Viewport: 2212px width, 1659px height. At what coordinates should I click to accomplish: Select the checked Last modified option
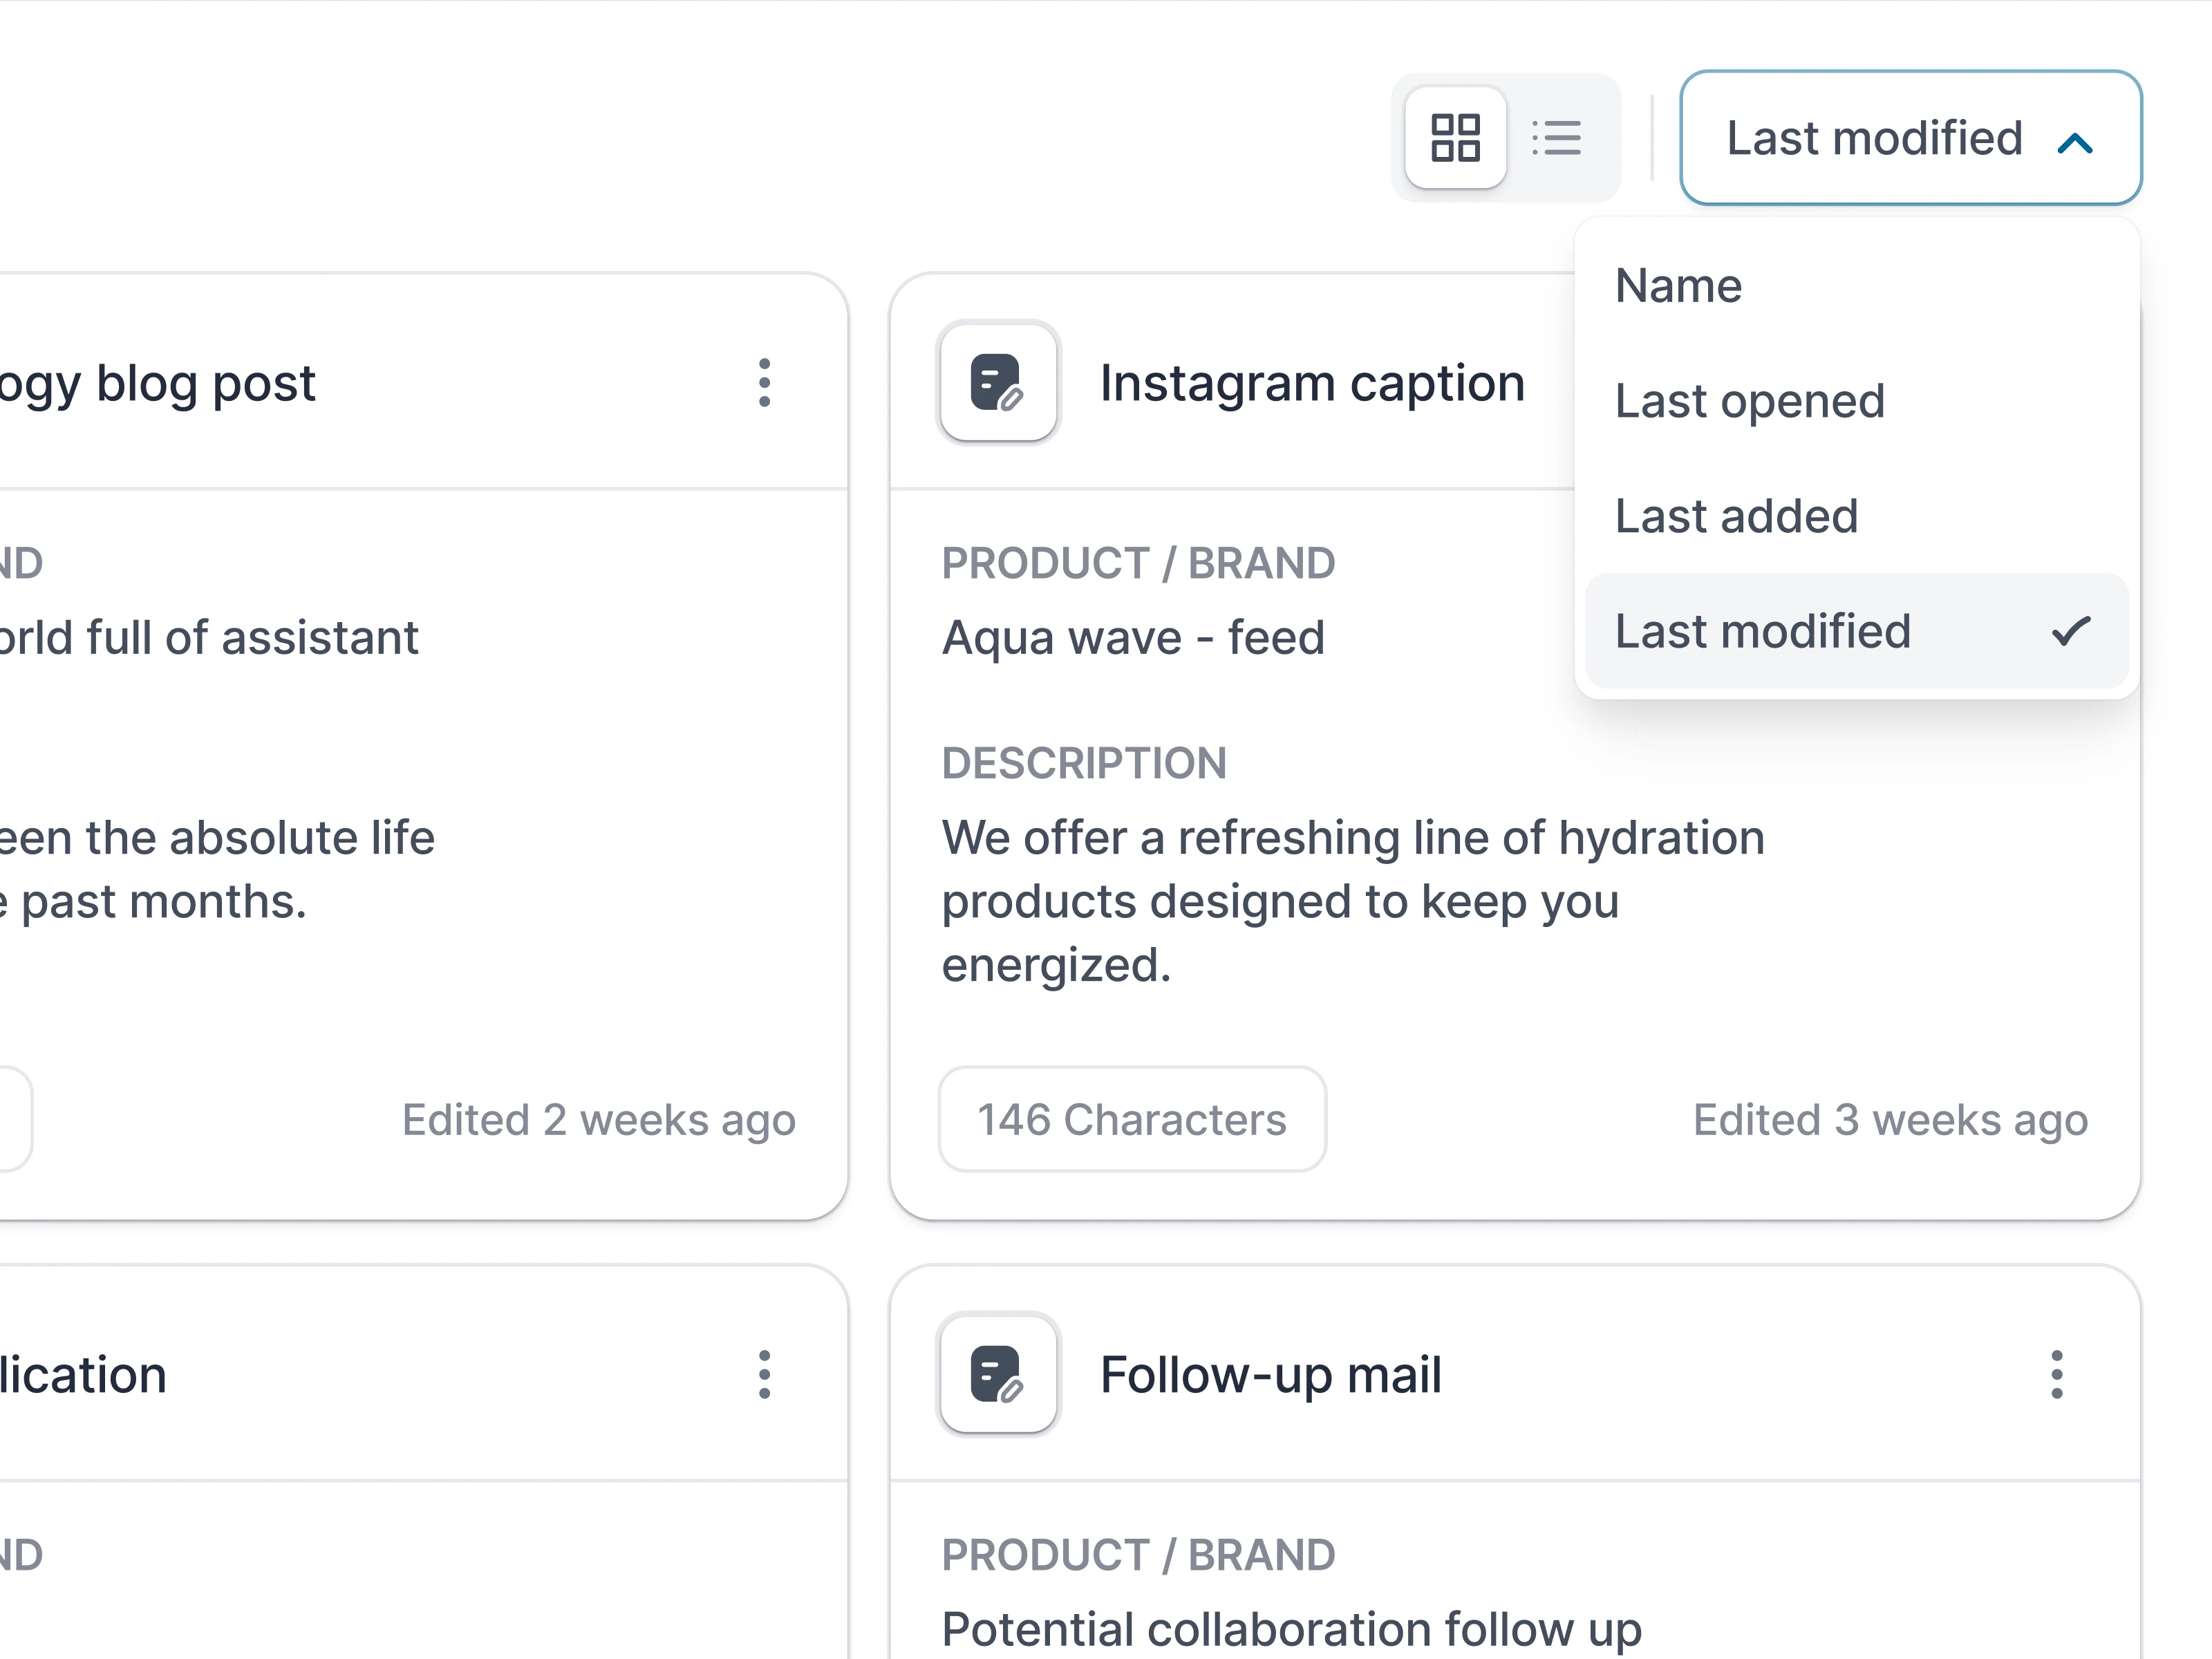1763,631
